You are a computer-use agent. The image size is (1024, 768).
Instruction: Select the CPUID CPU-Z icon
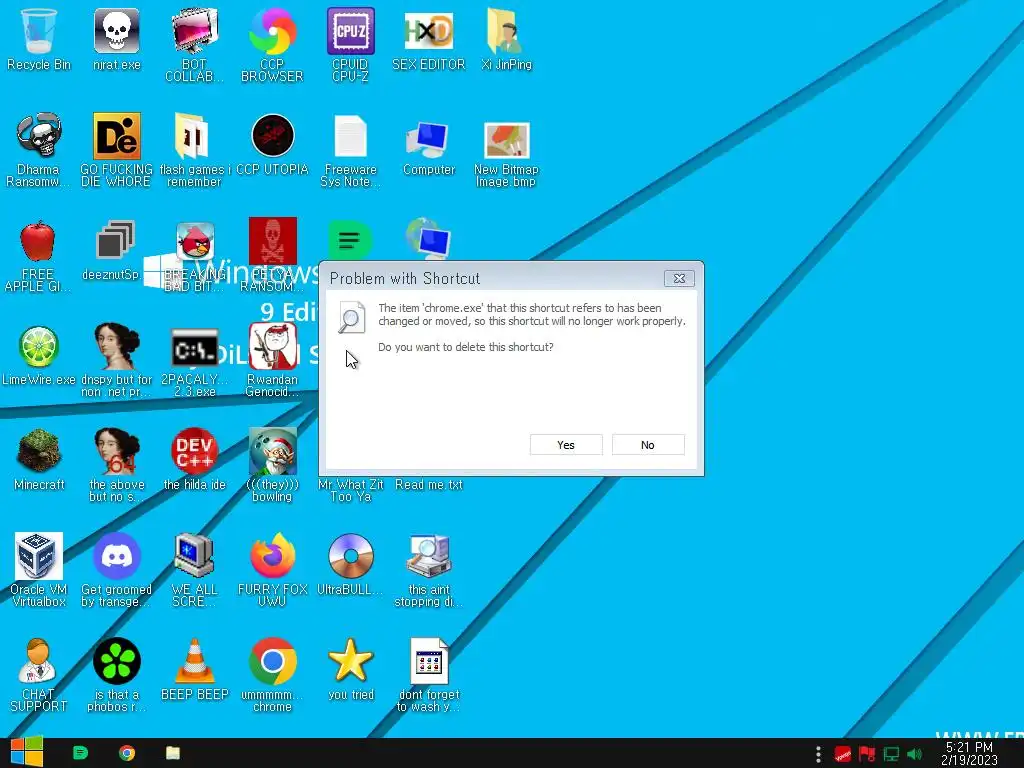[351, 31]
